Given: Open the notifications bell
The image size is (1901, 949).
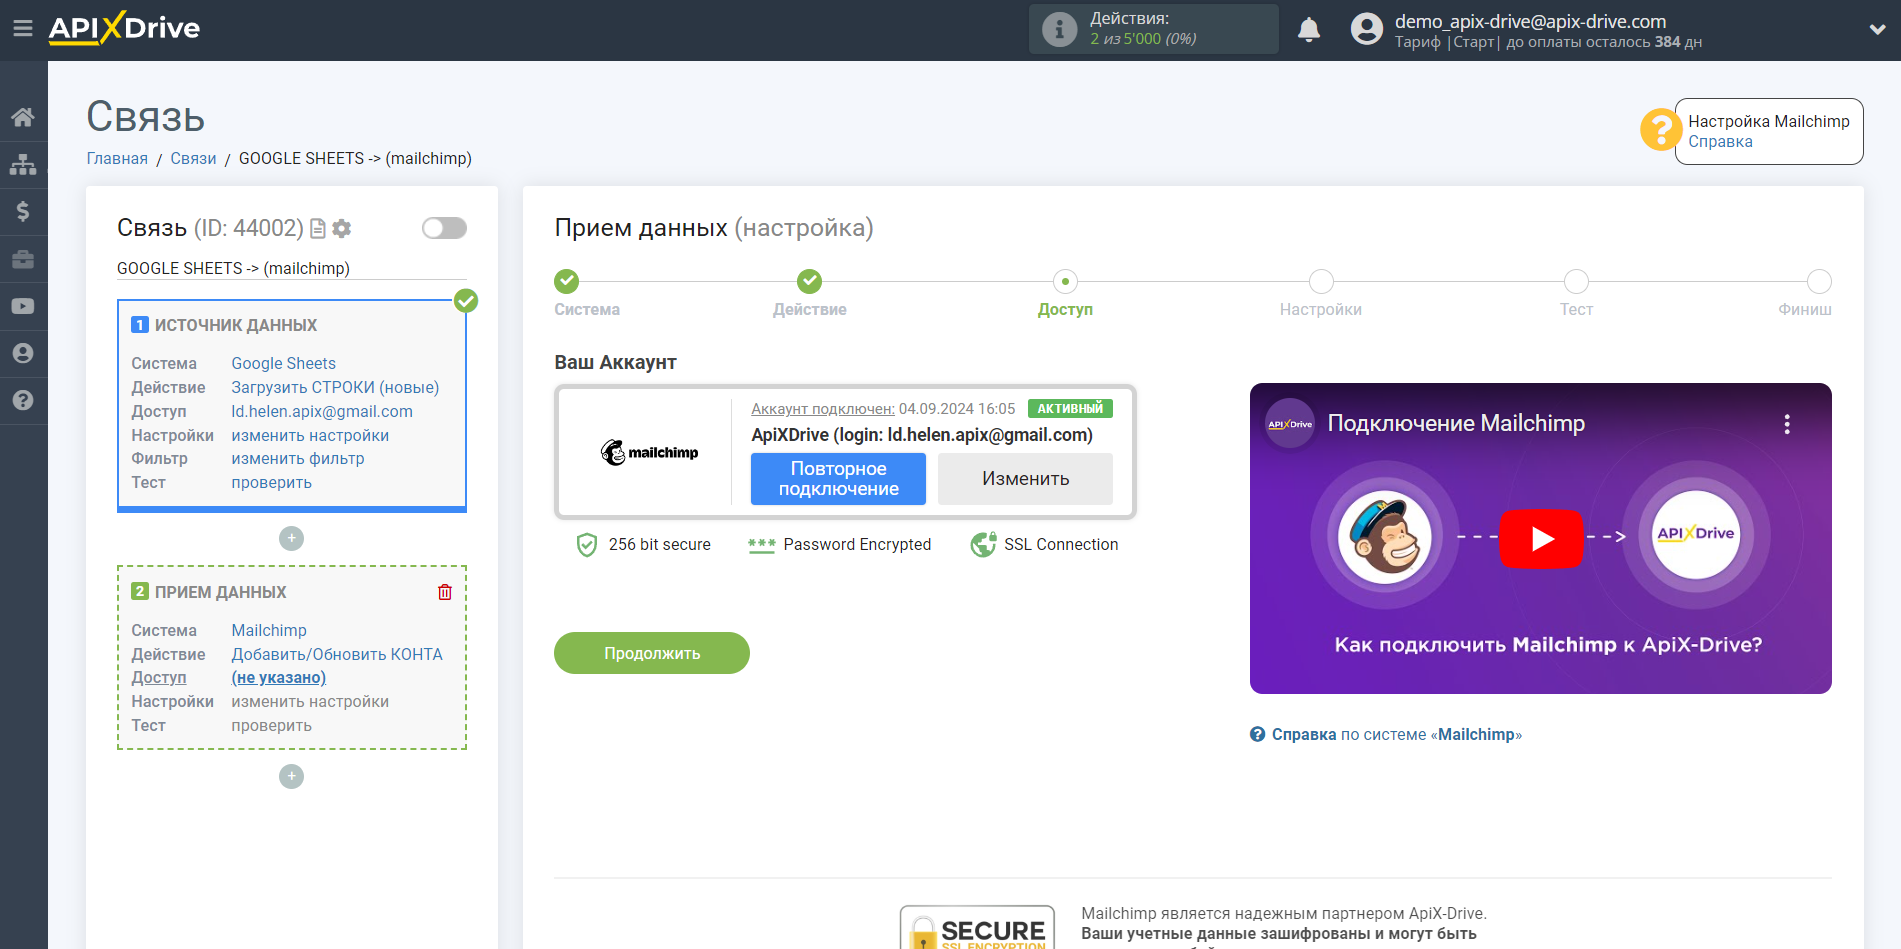Looking at the screenshot, I should tap(1309, 30).
